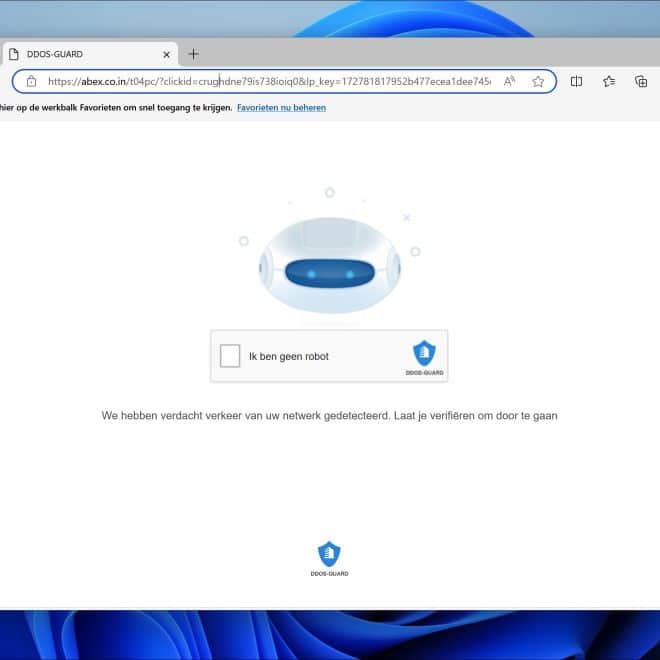This screenshot has width=660, height=660.
Task: Click text 'We hebben verdacht verkeer van uw netwerk gedetecteerd'
Action: point(246,415)
